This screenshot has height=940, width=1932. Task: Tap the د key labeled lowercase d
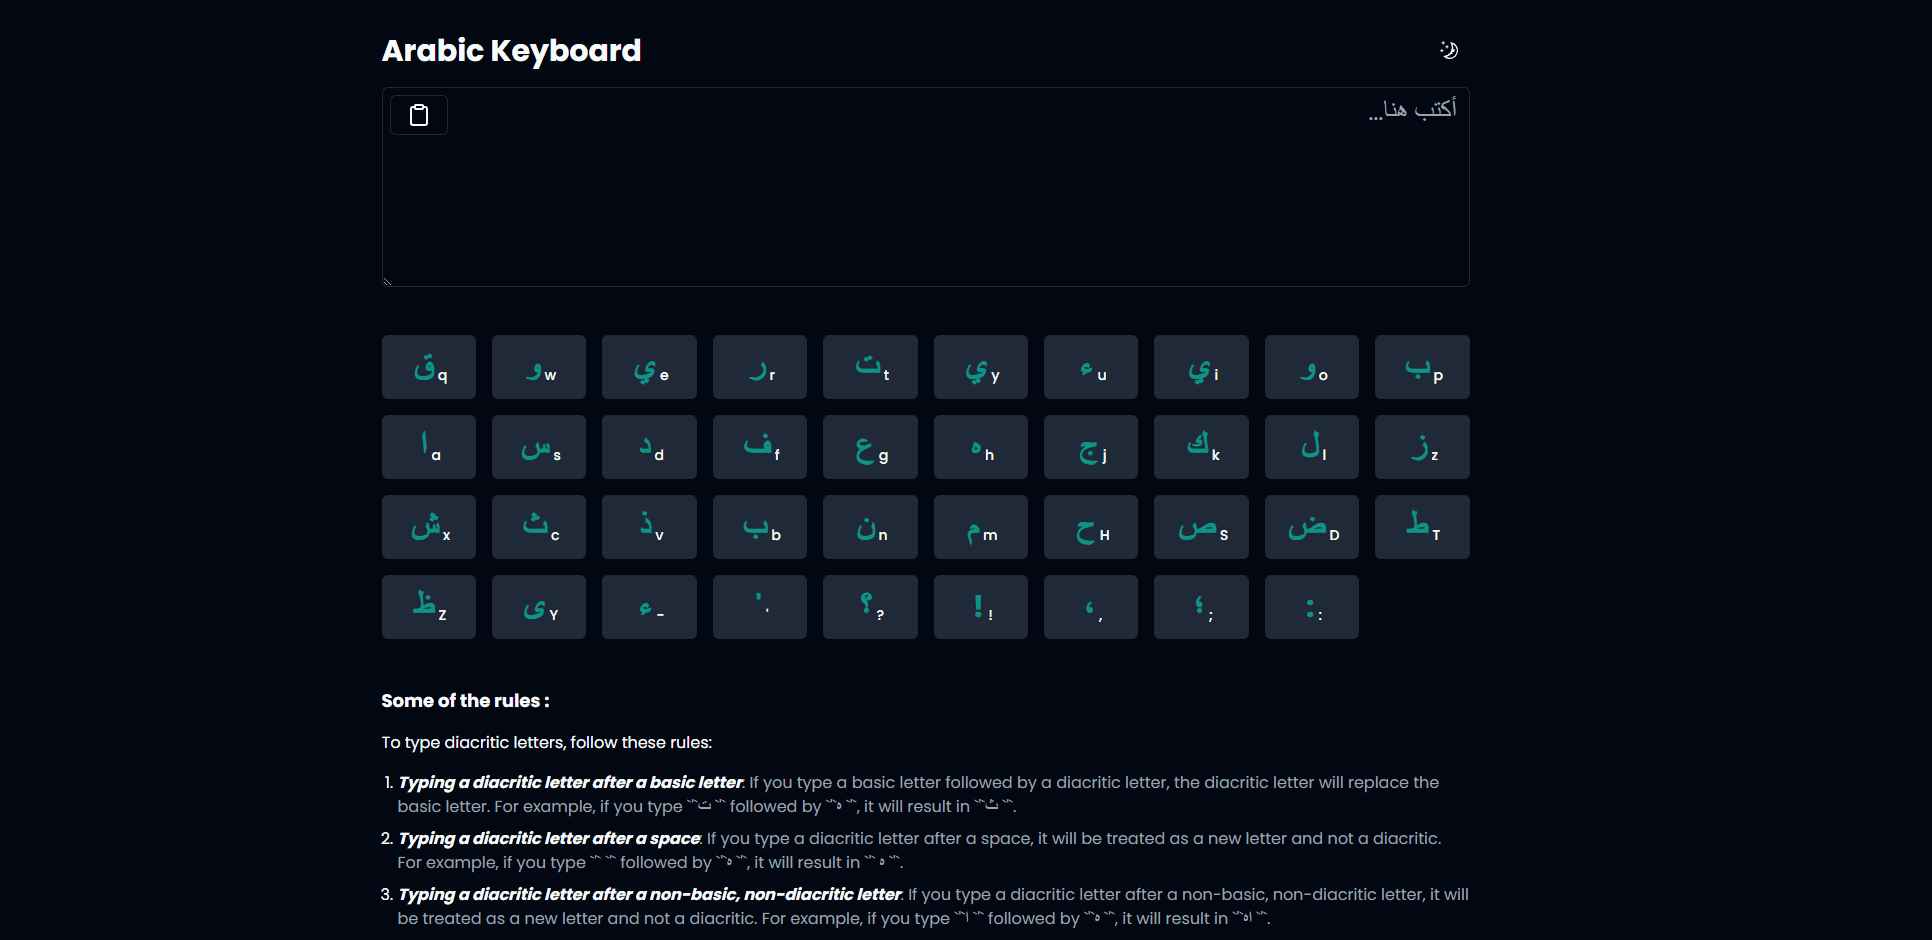click(x=649, y=447)
